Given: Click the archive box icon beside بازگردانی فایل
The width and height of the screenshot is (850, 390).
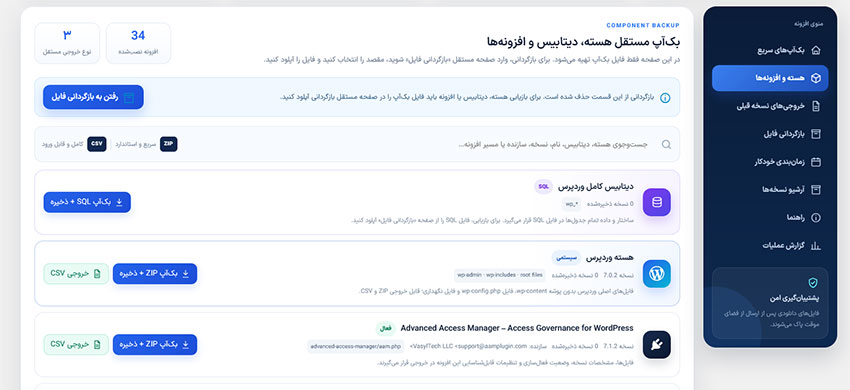Looking at the screenshot, I should click(816, 134).
